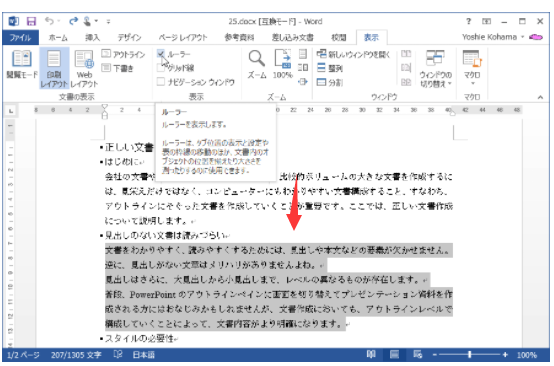The height and width of the screenshot is (366, 554).
Task: Open customize quick access toolbar dropdown
Action: [108, 22]
